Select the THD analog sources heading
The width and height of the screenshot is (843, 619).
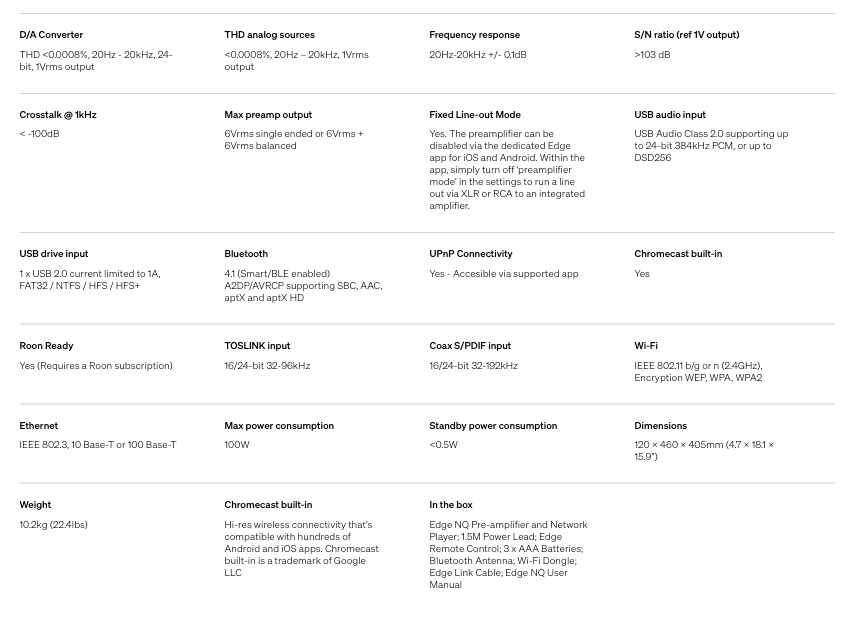click(269, 35)
